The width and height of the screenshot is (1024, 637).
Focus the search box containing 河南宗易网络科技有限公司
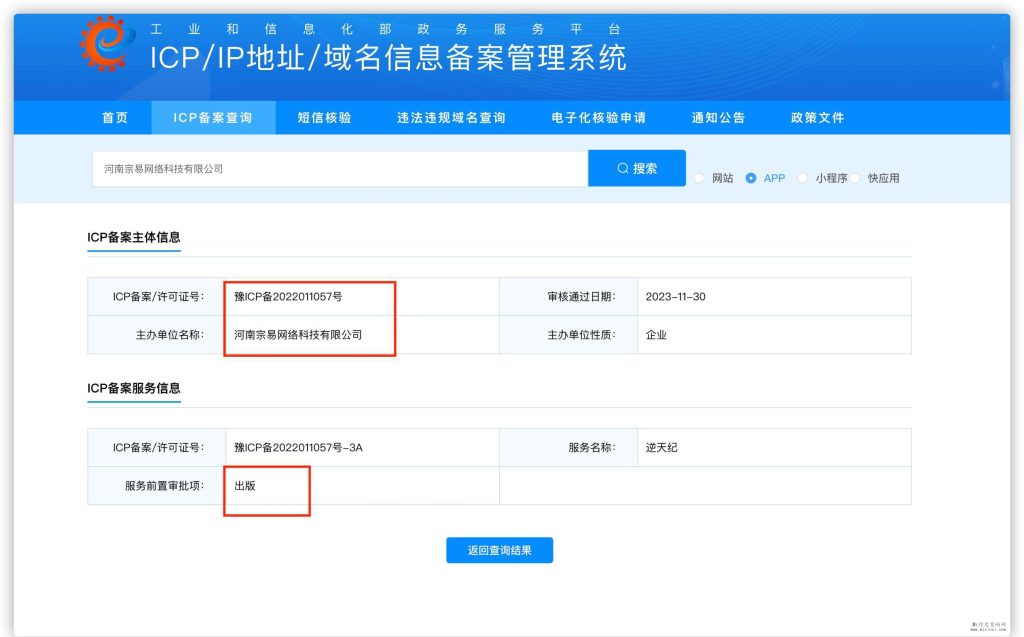click(340, 169)
